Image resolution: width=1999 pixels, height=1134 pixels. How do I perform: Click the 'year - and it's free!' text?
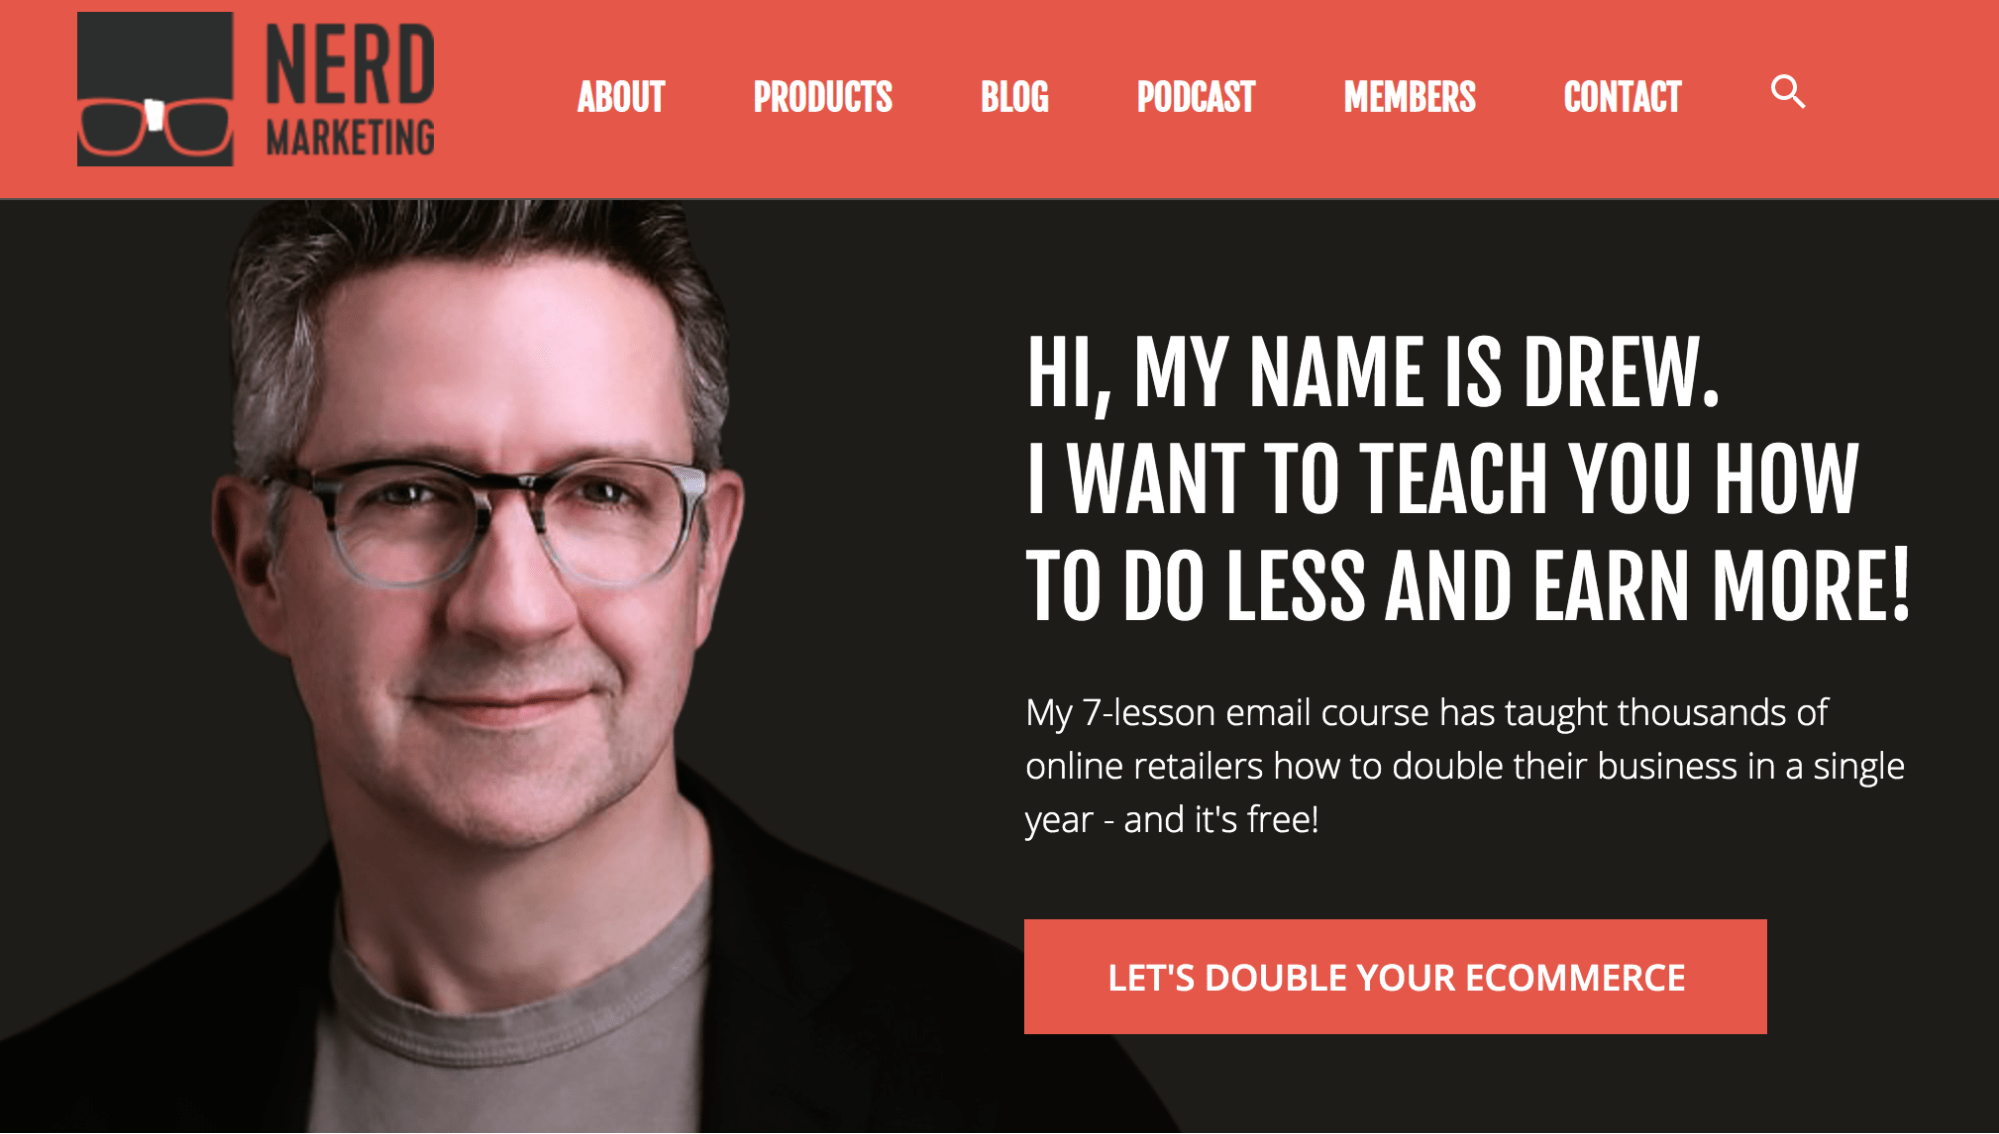[x=1172, y=820]
